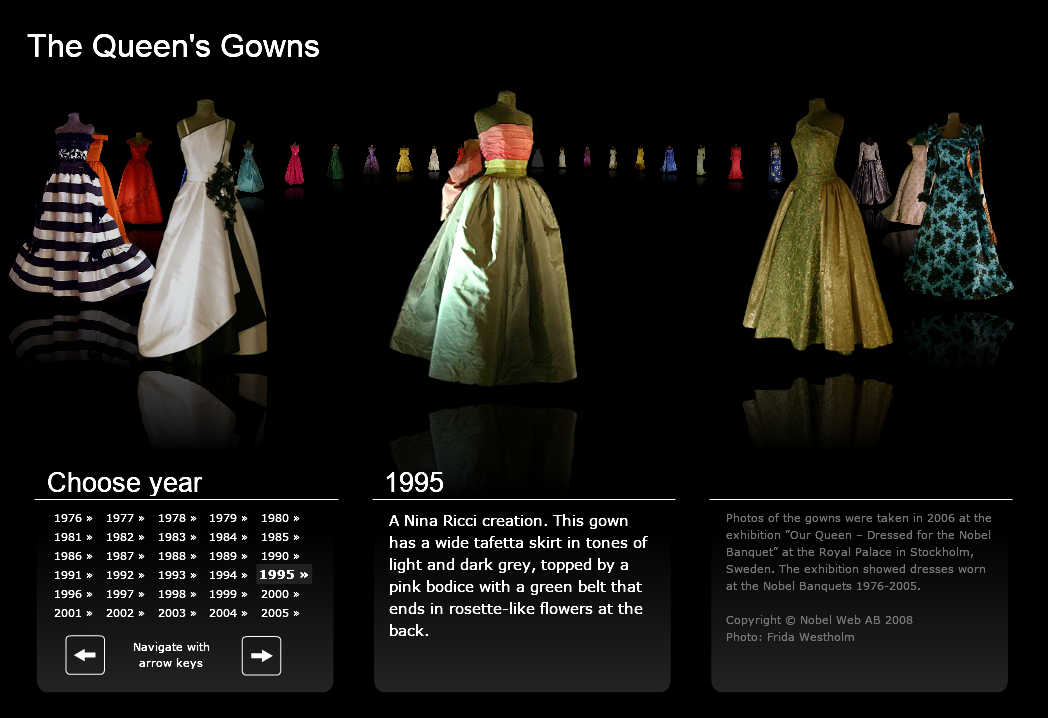Go to the previous gown with left arrow
Image resolution: width=1048 pixels, height=718 pixels.
85,655
